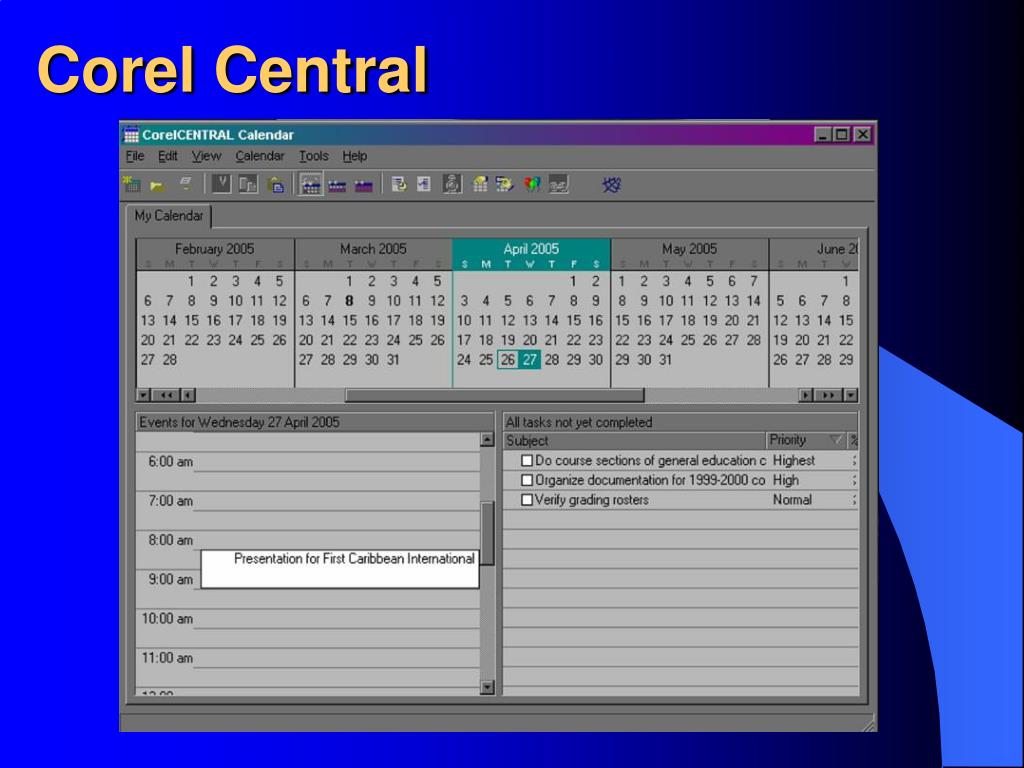Click the alarm clock toolbar icon

pos(452,185)
